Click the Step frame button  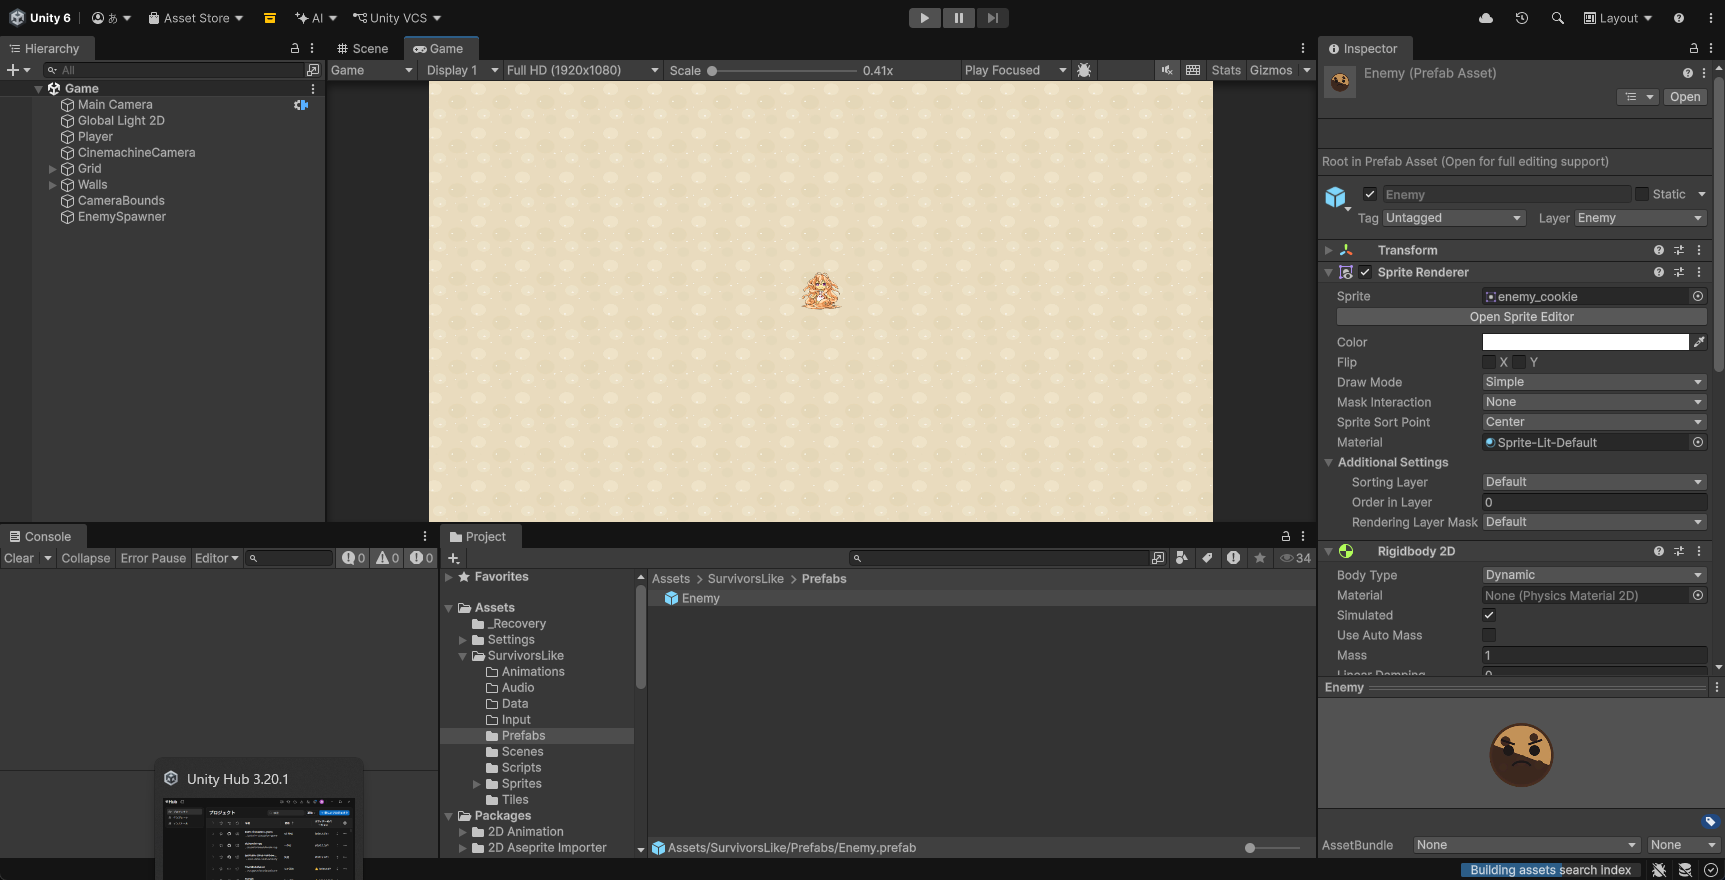(x=992, y=18)
